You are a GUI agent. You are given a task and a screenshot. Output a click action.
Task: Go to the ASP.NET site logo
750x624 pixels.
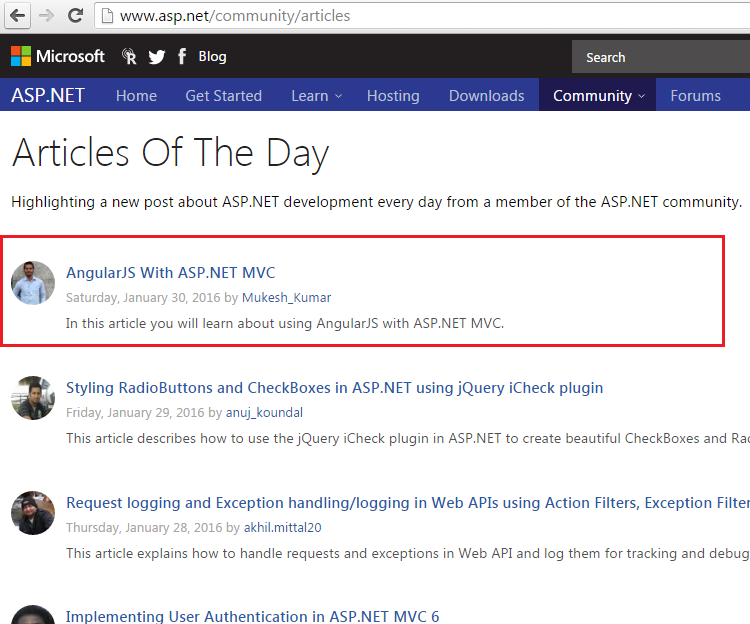click(48, 95)
